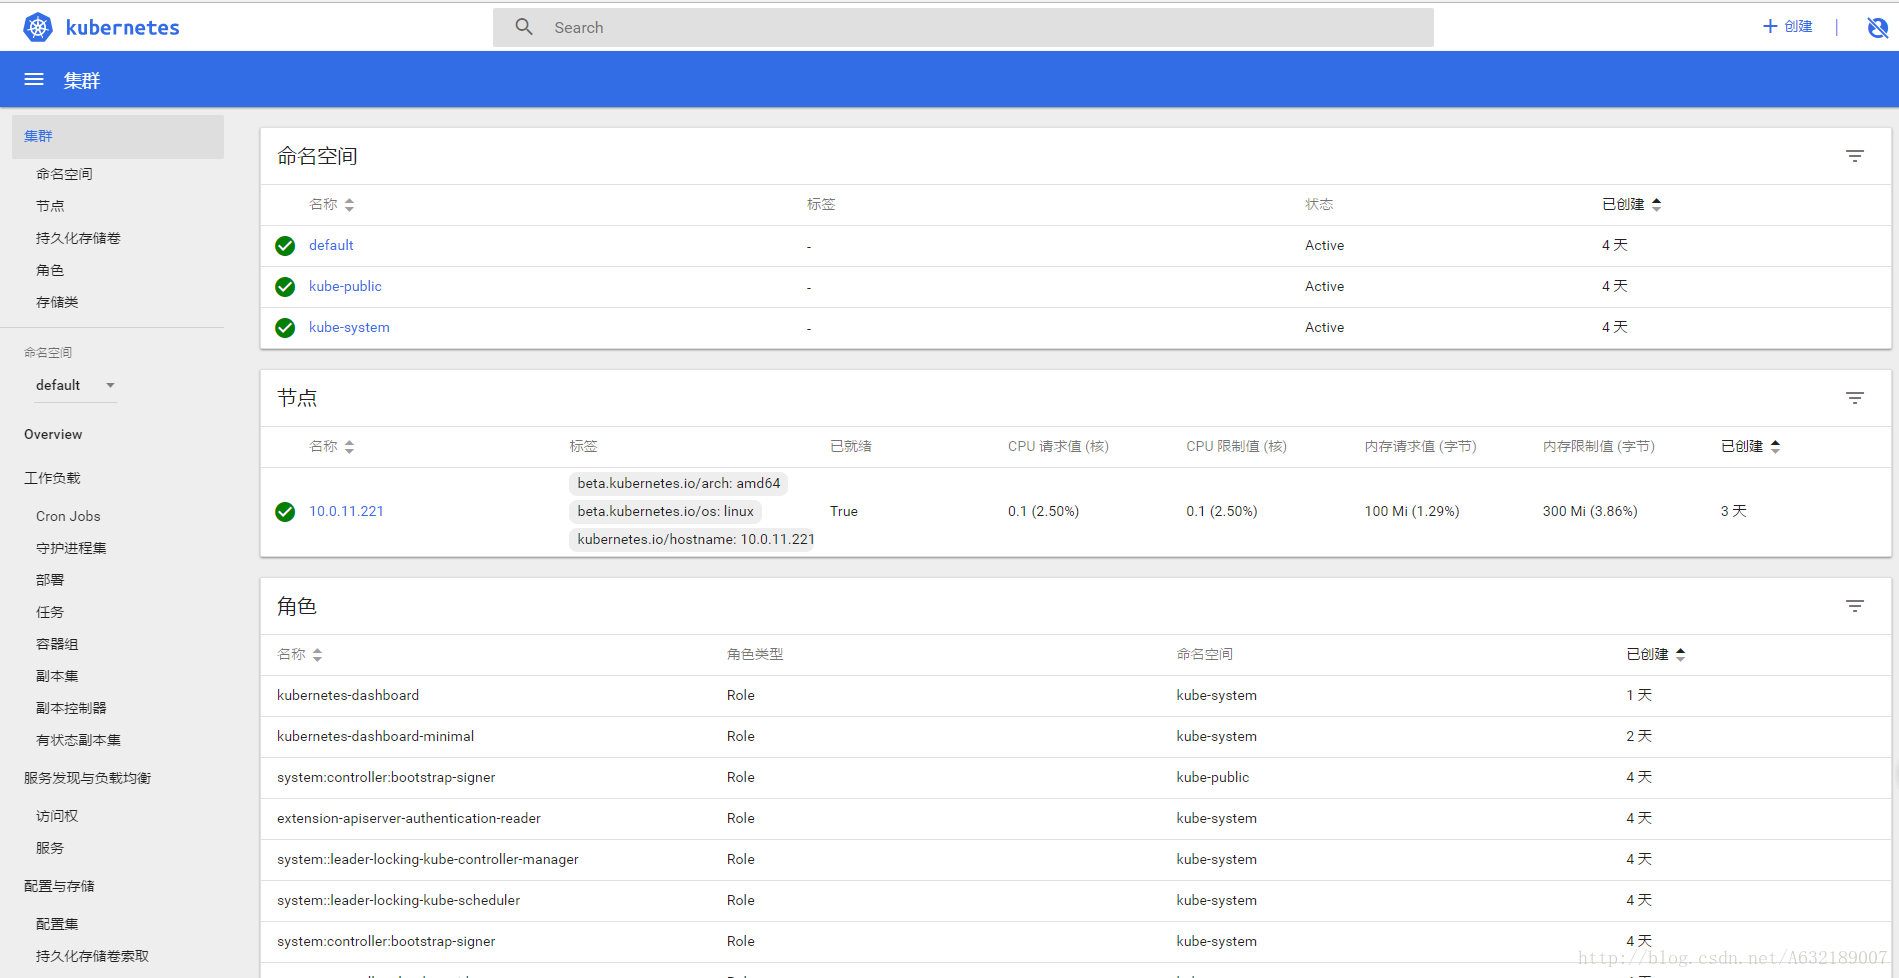Sort namespaces by 名称 column

pos(331,204)
